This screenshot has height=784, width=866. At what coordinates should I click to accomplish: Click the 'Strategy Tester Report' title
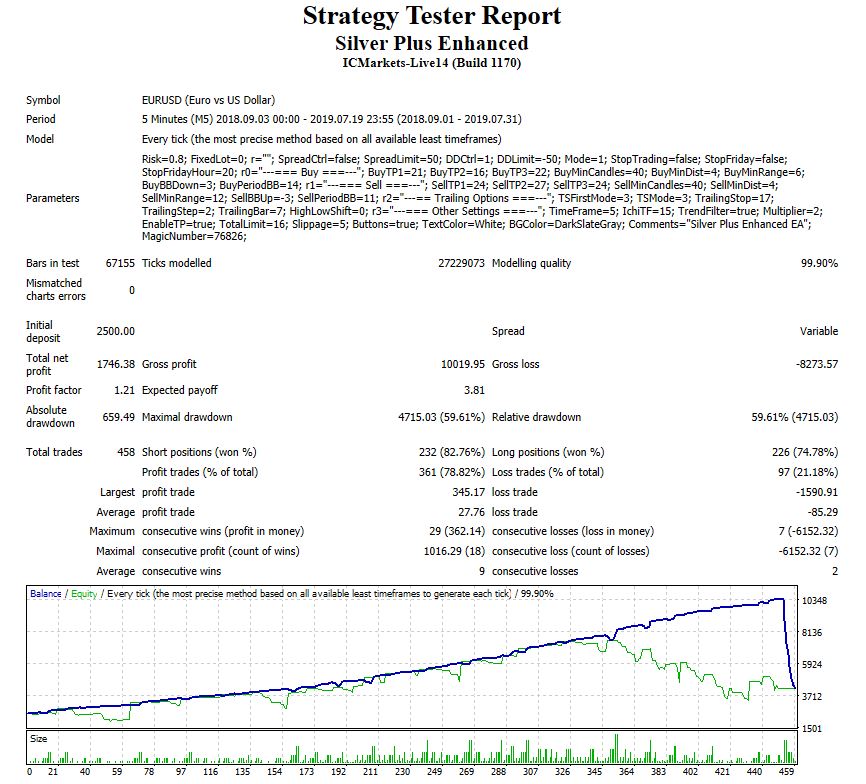[x=431, y=16]
